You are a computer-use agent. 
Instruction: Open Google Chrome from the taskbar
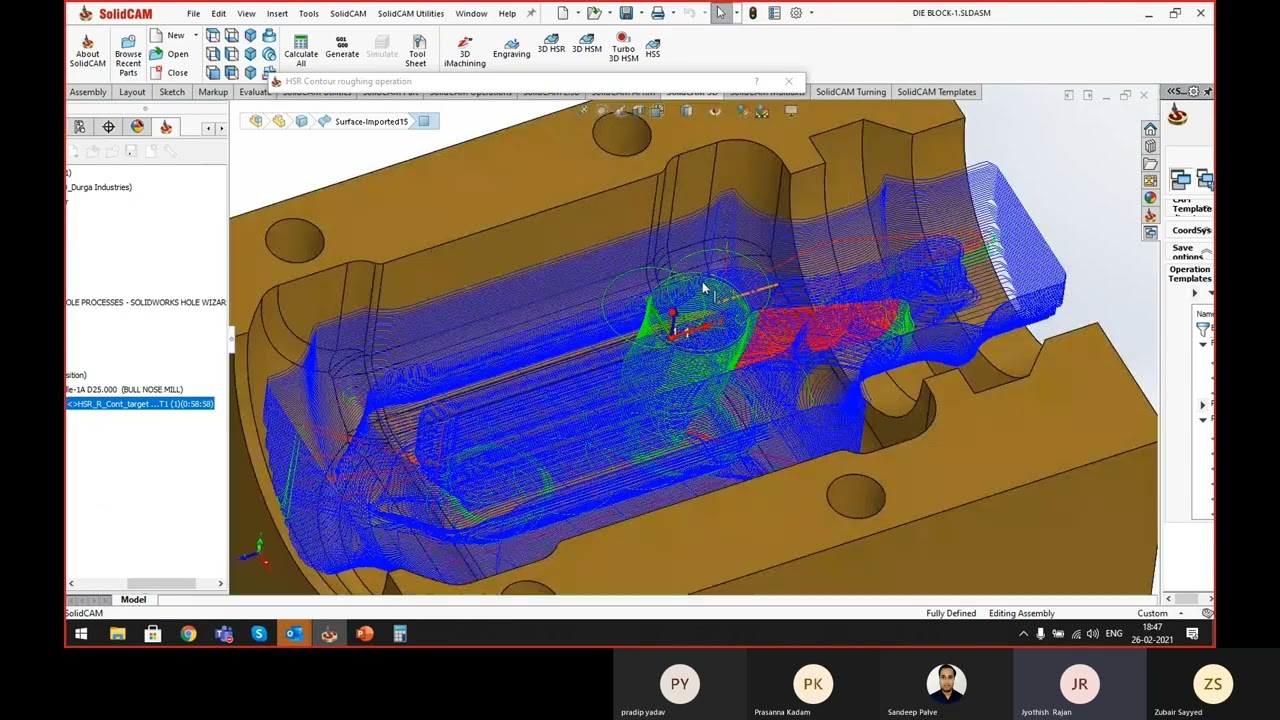[x=188, y=634]
